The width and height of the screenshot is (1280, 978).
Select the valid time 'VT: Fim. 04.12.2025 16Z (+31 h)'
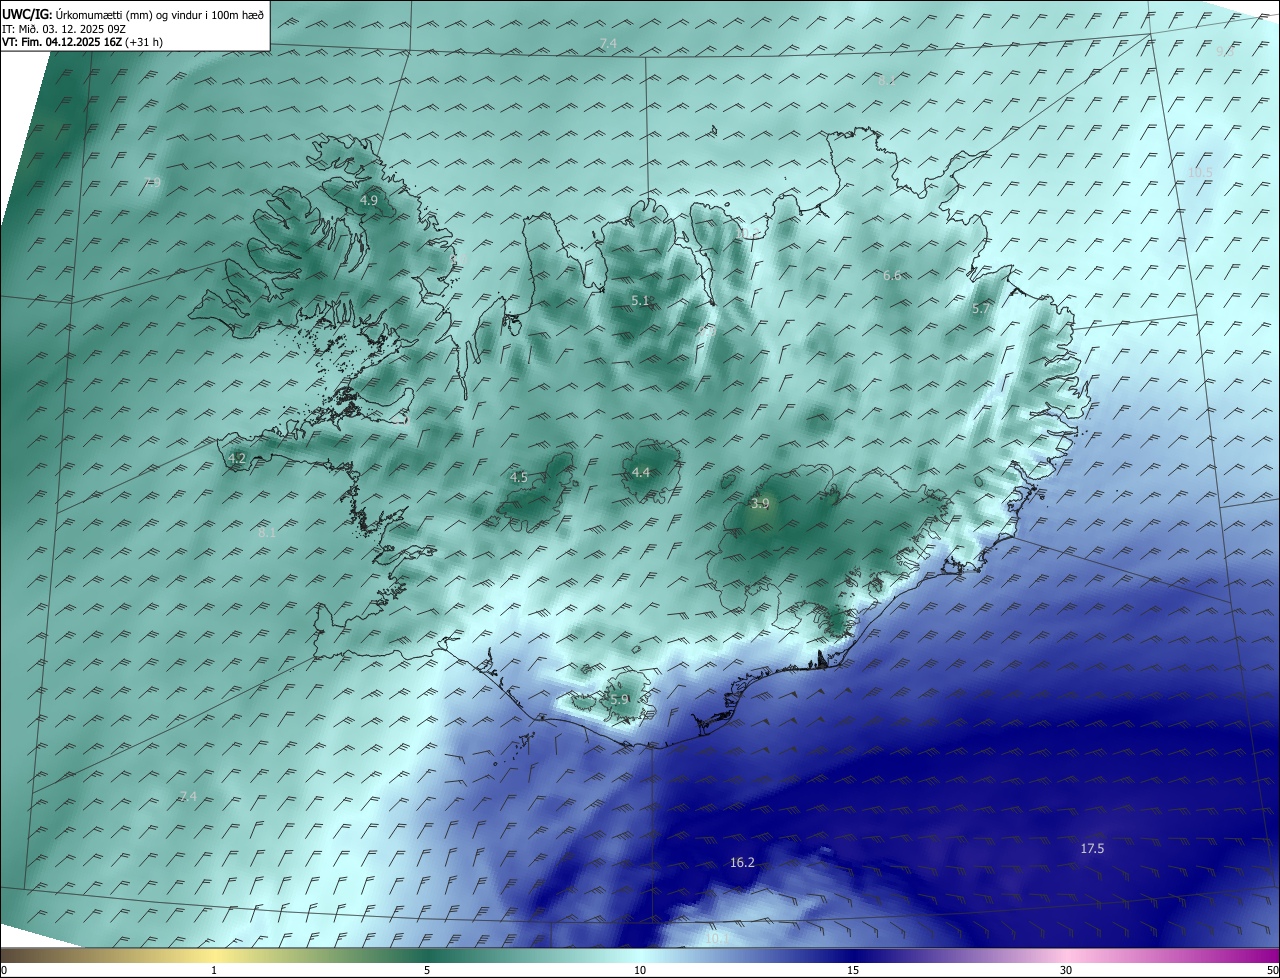click(x=82, y=42)
